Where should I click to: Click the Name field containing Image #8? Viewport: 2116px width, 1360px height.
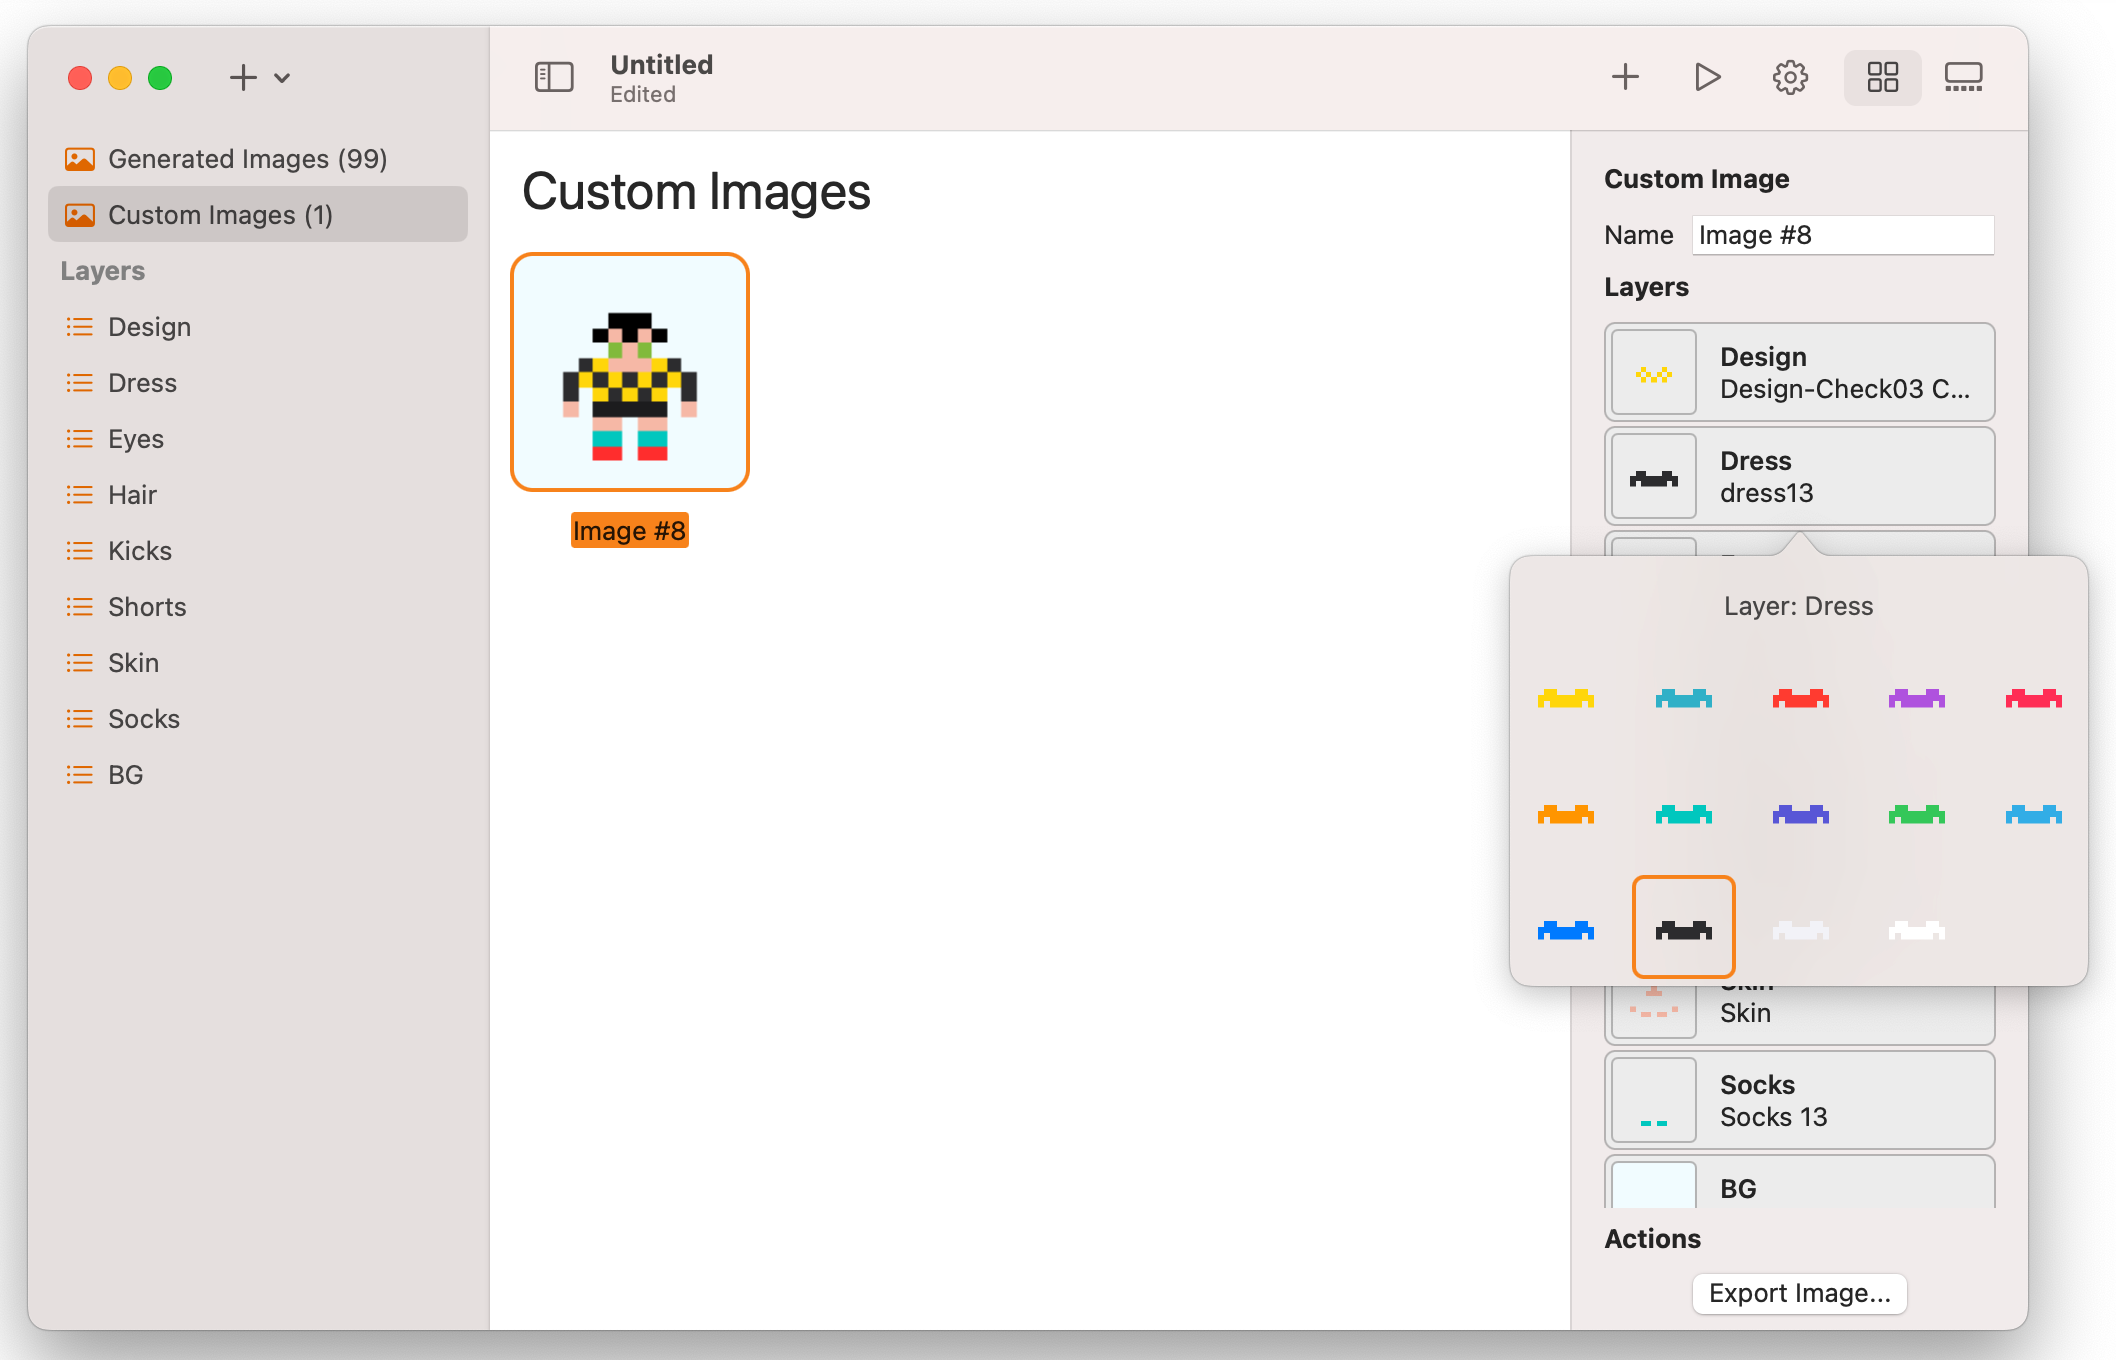[x=1842, y=235]
